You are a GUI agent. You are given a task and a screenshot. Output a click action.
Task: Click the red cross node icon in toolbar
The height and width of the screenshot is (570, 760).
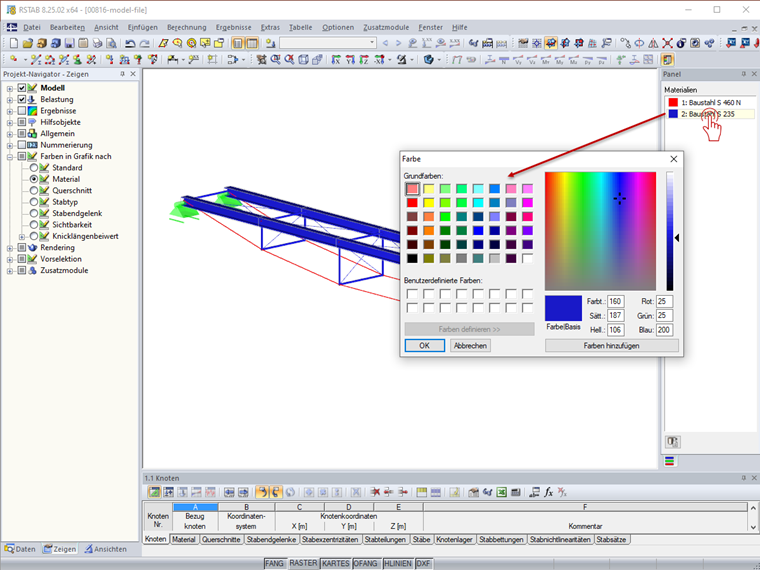(667, 44)
